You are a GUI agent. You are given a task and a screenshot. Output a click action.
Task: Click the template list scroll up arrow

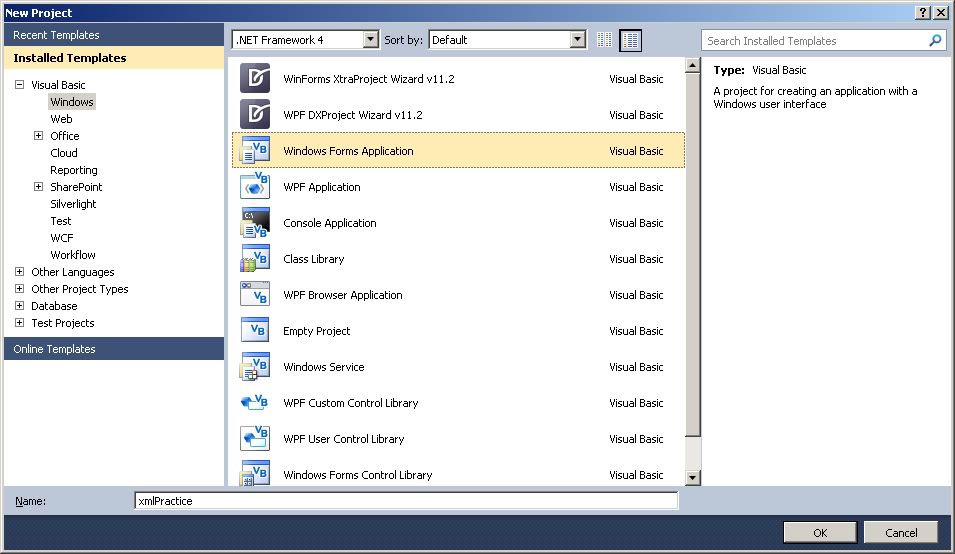click(692, 65)
